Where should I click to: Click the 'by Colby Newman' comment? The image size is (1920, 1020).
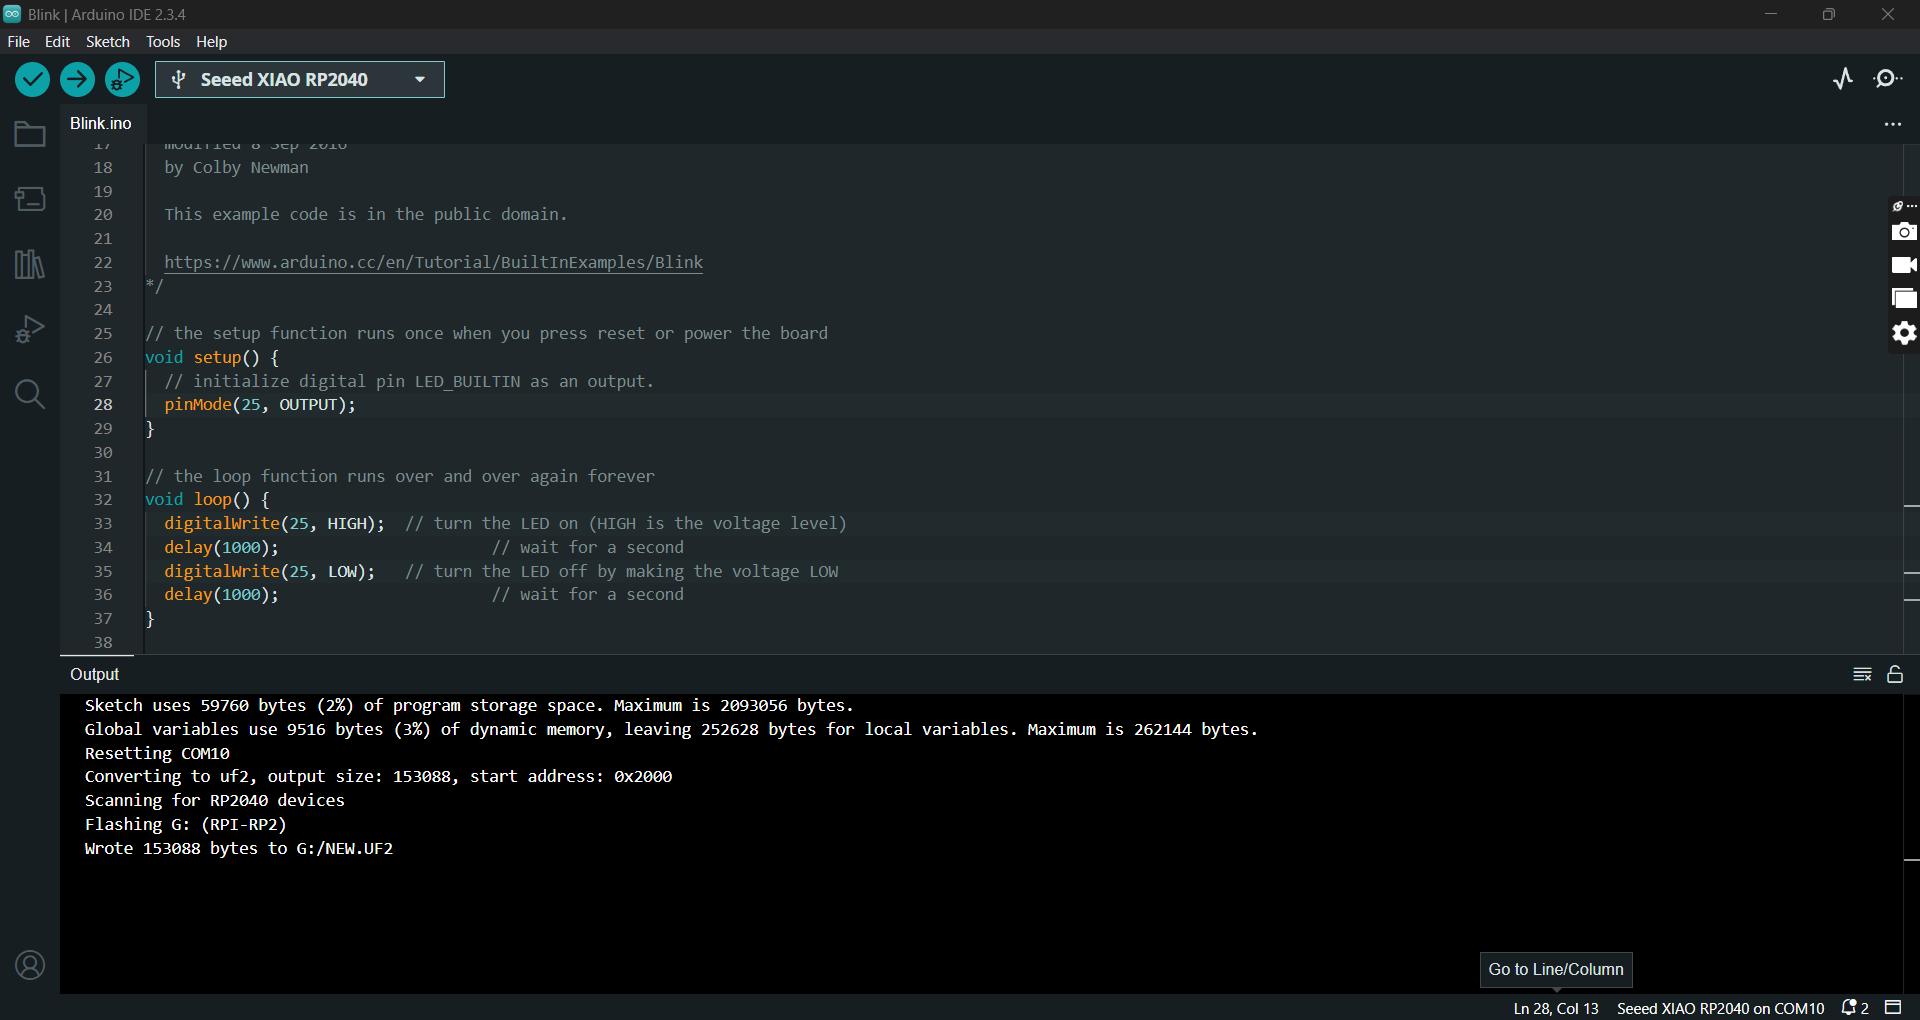pyautogui.click(x=236, y=168)
